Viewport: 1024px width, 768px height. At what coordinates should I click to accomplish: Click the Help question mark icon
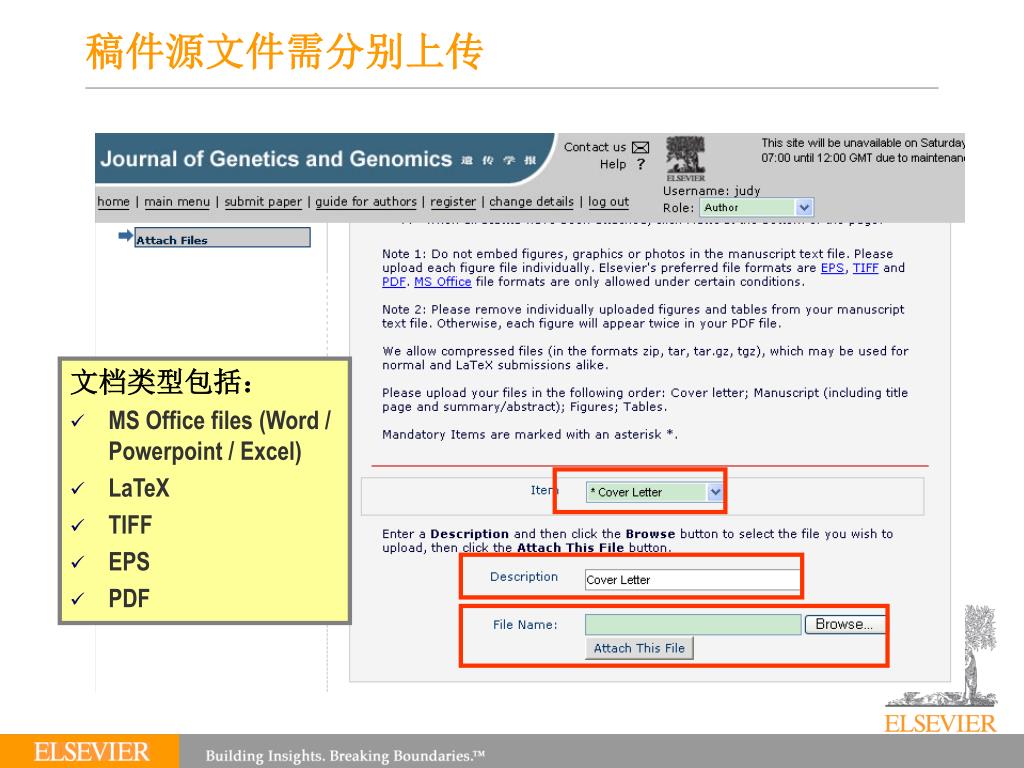coord(641,165)
